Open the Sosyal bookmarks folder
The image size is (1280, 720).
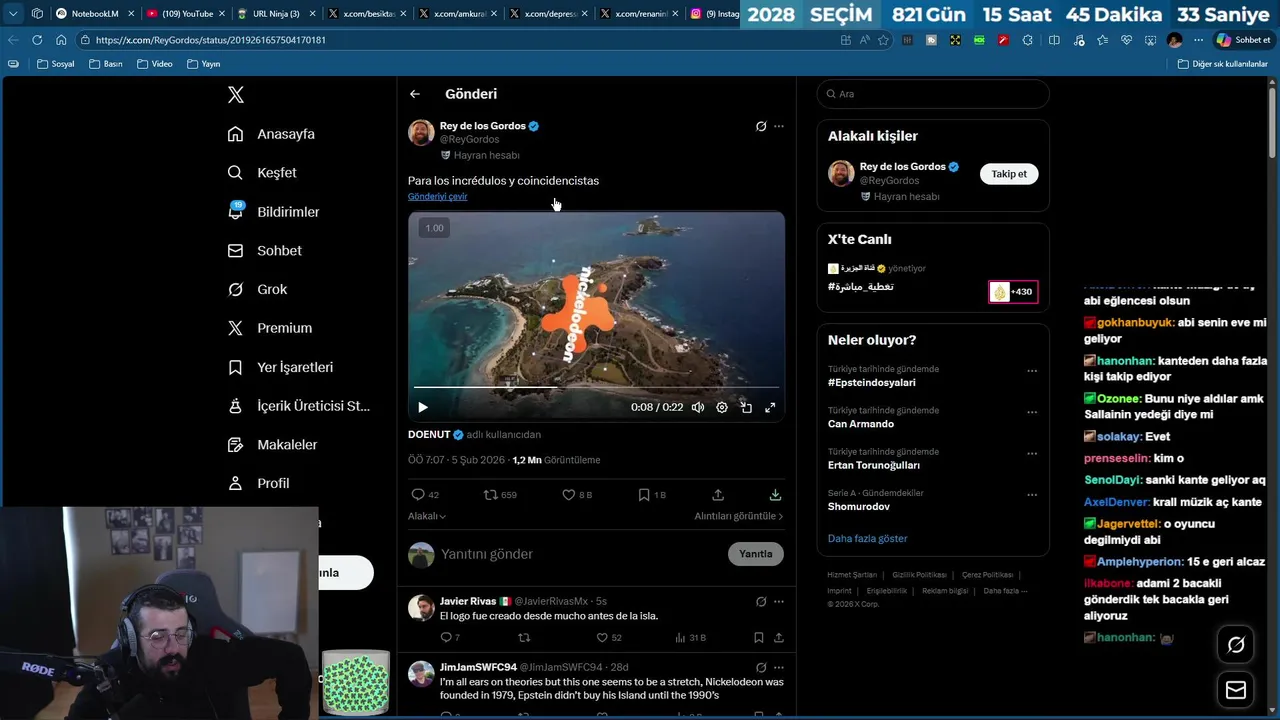click(55, 64)
